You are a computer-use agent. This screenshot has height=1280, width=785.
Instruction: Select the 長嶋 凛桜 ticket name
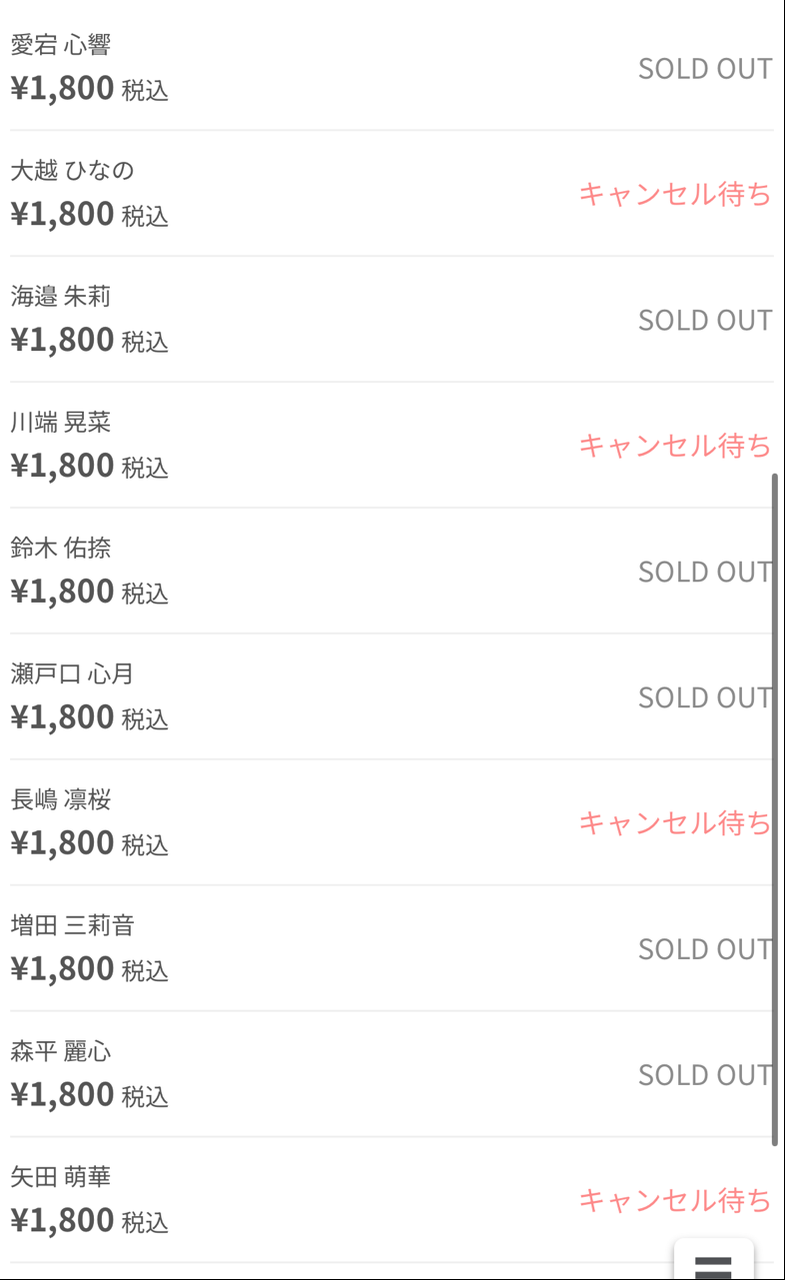(61, 800)
